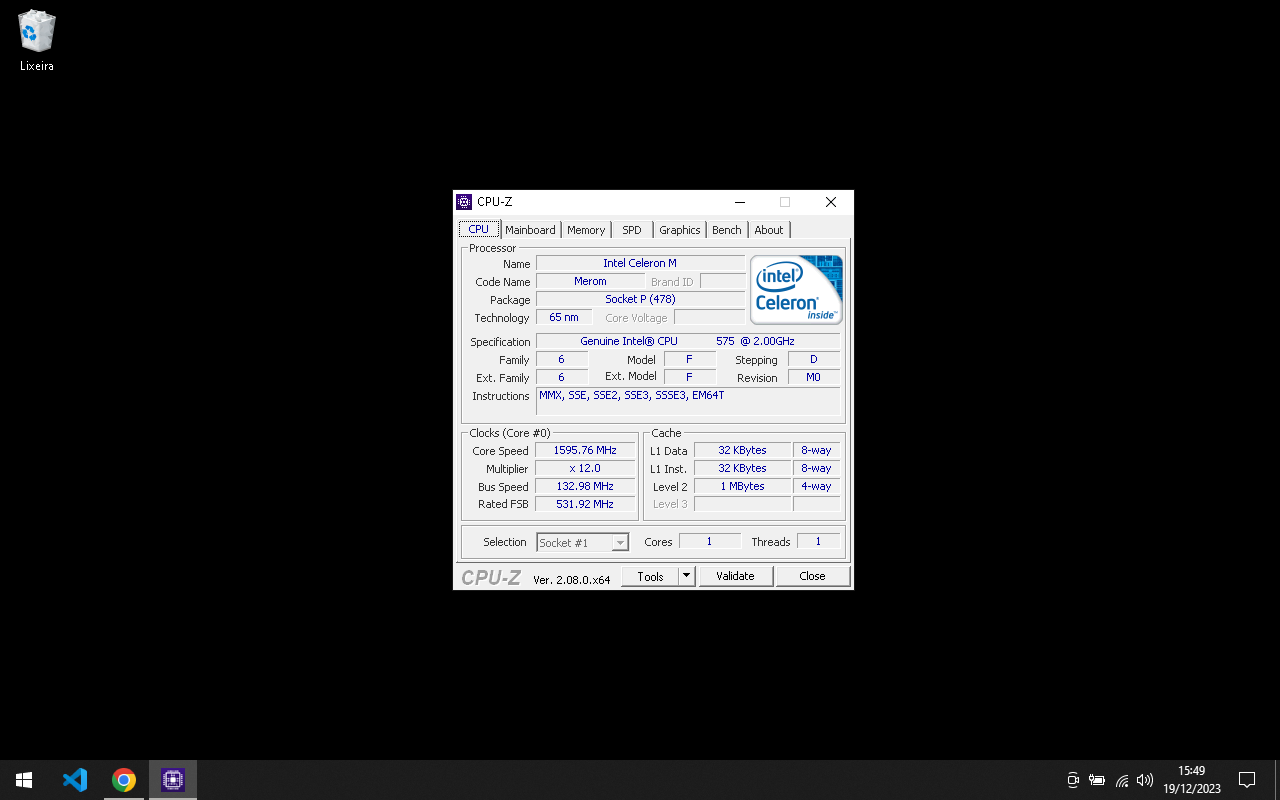Image resolution: width=1280 pixels, height=800 pixels.
Task: Click the L1 Inst. 32 KBytes value
Action: [742, 468]
